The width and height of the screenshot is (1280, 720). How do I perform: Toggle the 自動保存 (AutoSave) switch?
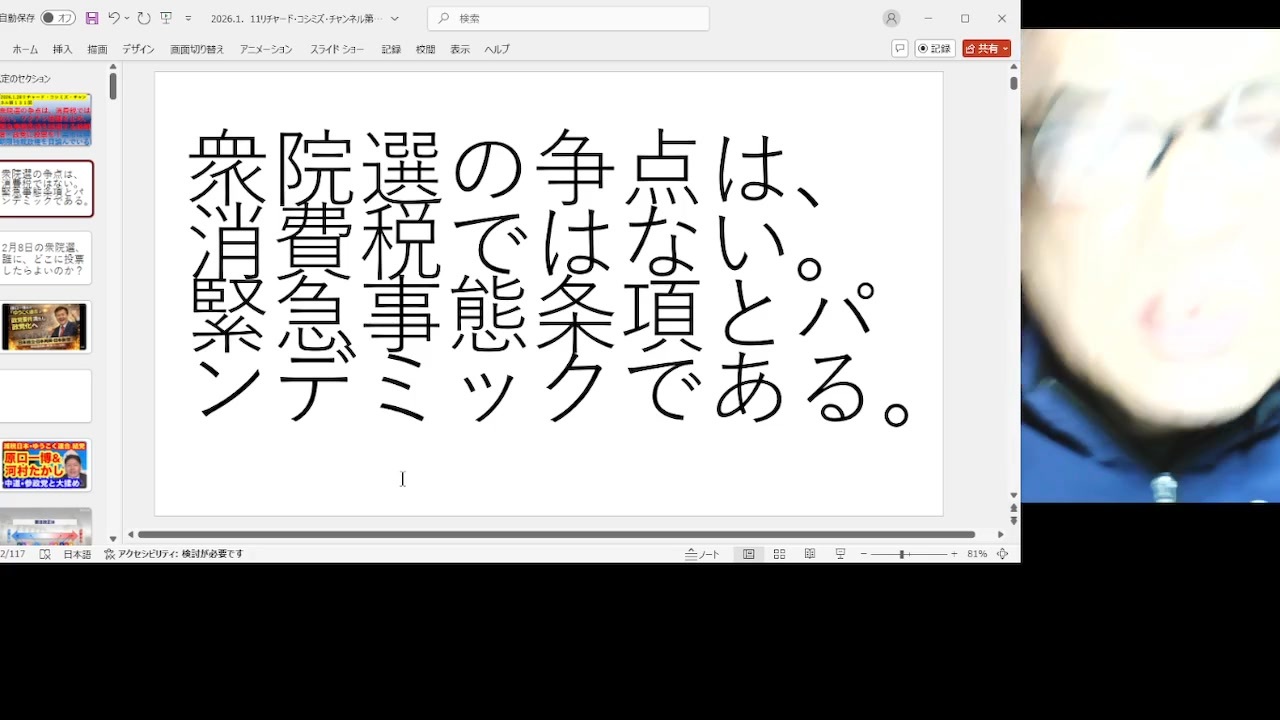(x=58, y=18)
